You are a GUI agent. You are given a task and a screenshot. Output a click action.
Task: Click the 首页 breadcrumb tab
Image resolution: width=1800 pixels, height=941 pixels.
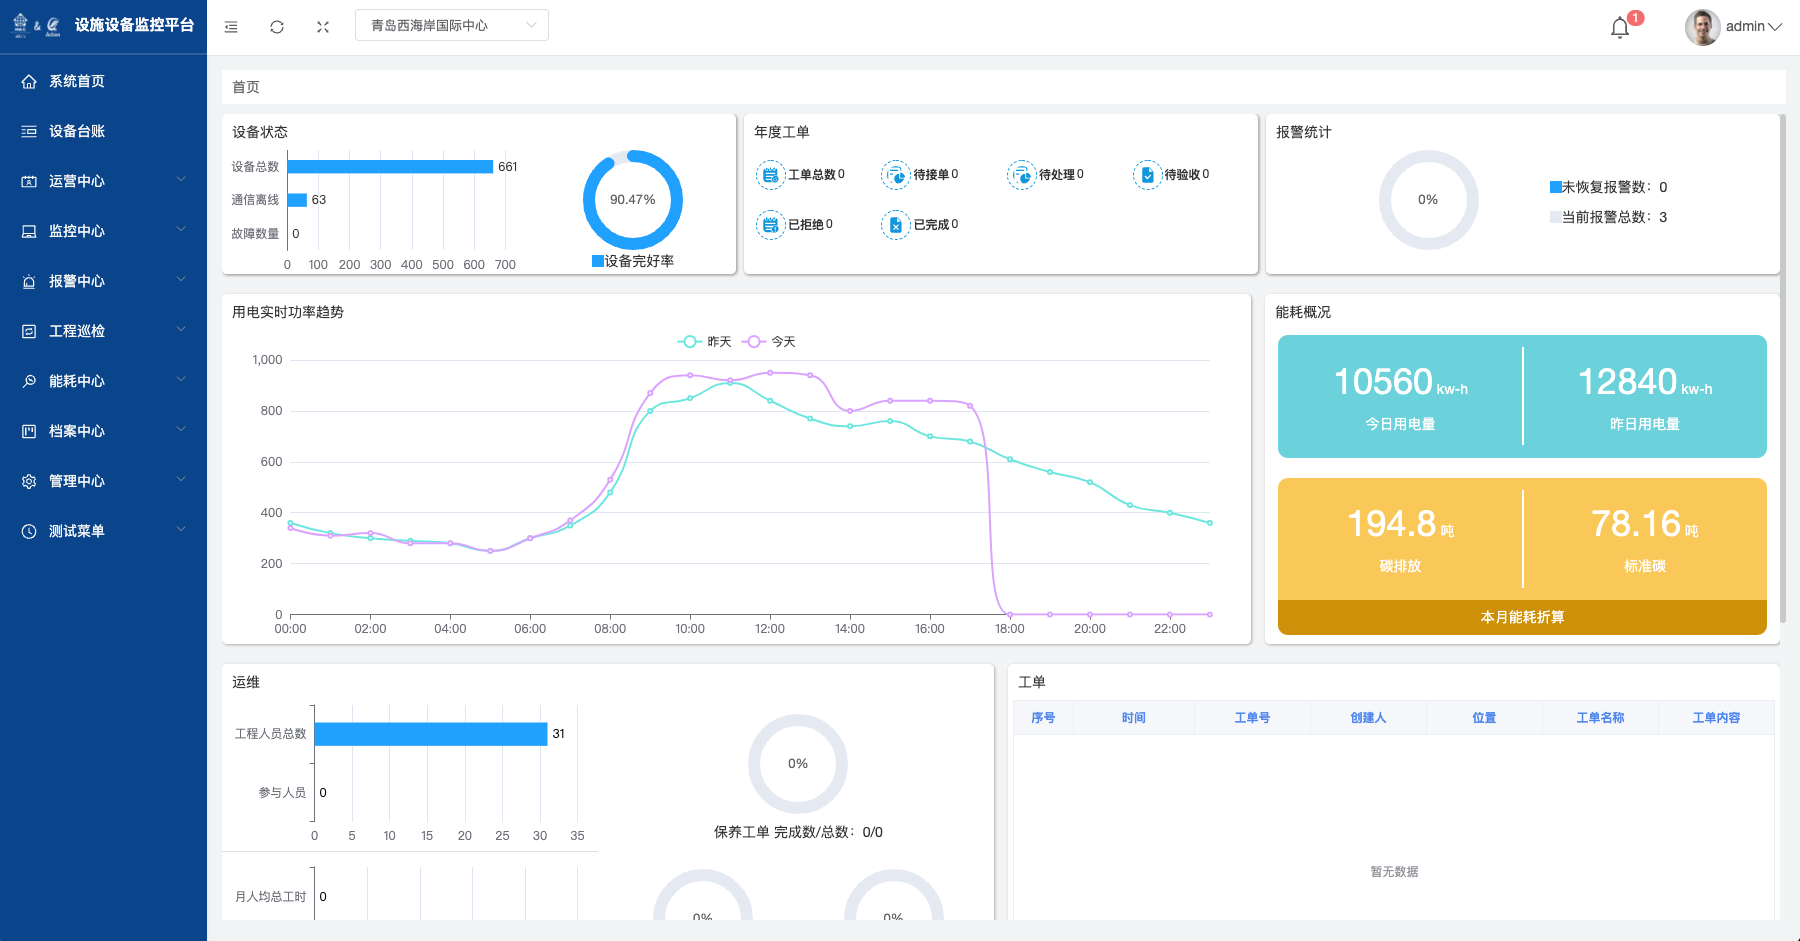[246, 87]
